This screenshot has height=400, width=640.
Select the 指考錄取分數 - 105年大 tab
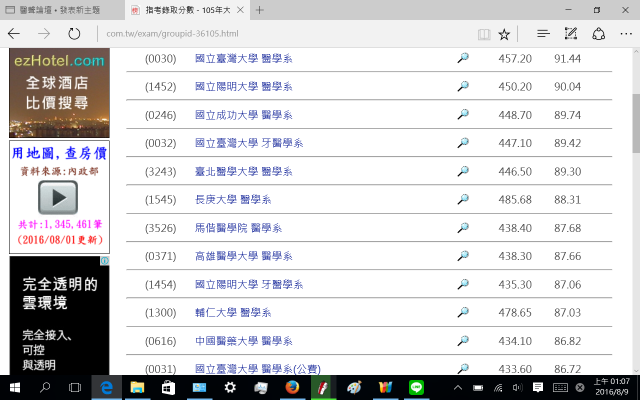point(188,10)
